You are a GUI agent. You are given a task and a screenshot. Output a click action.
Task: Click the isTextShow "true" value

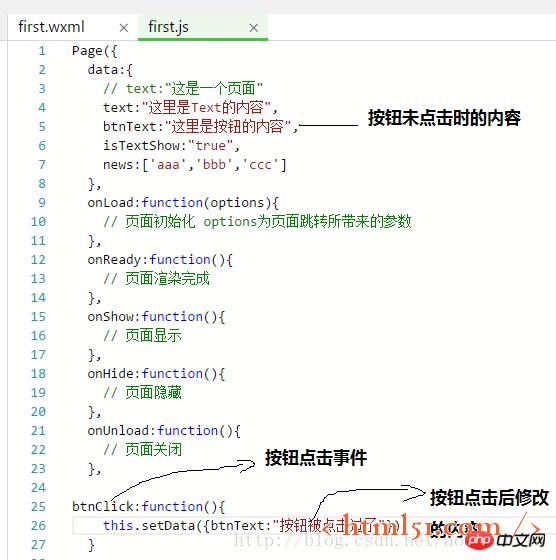click(210, 146)
